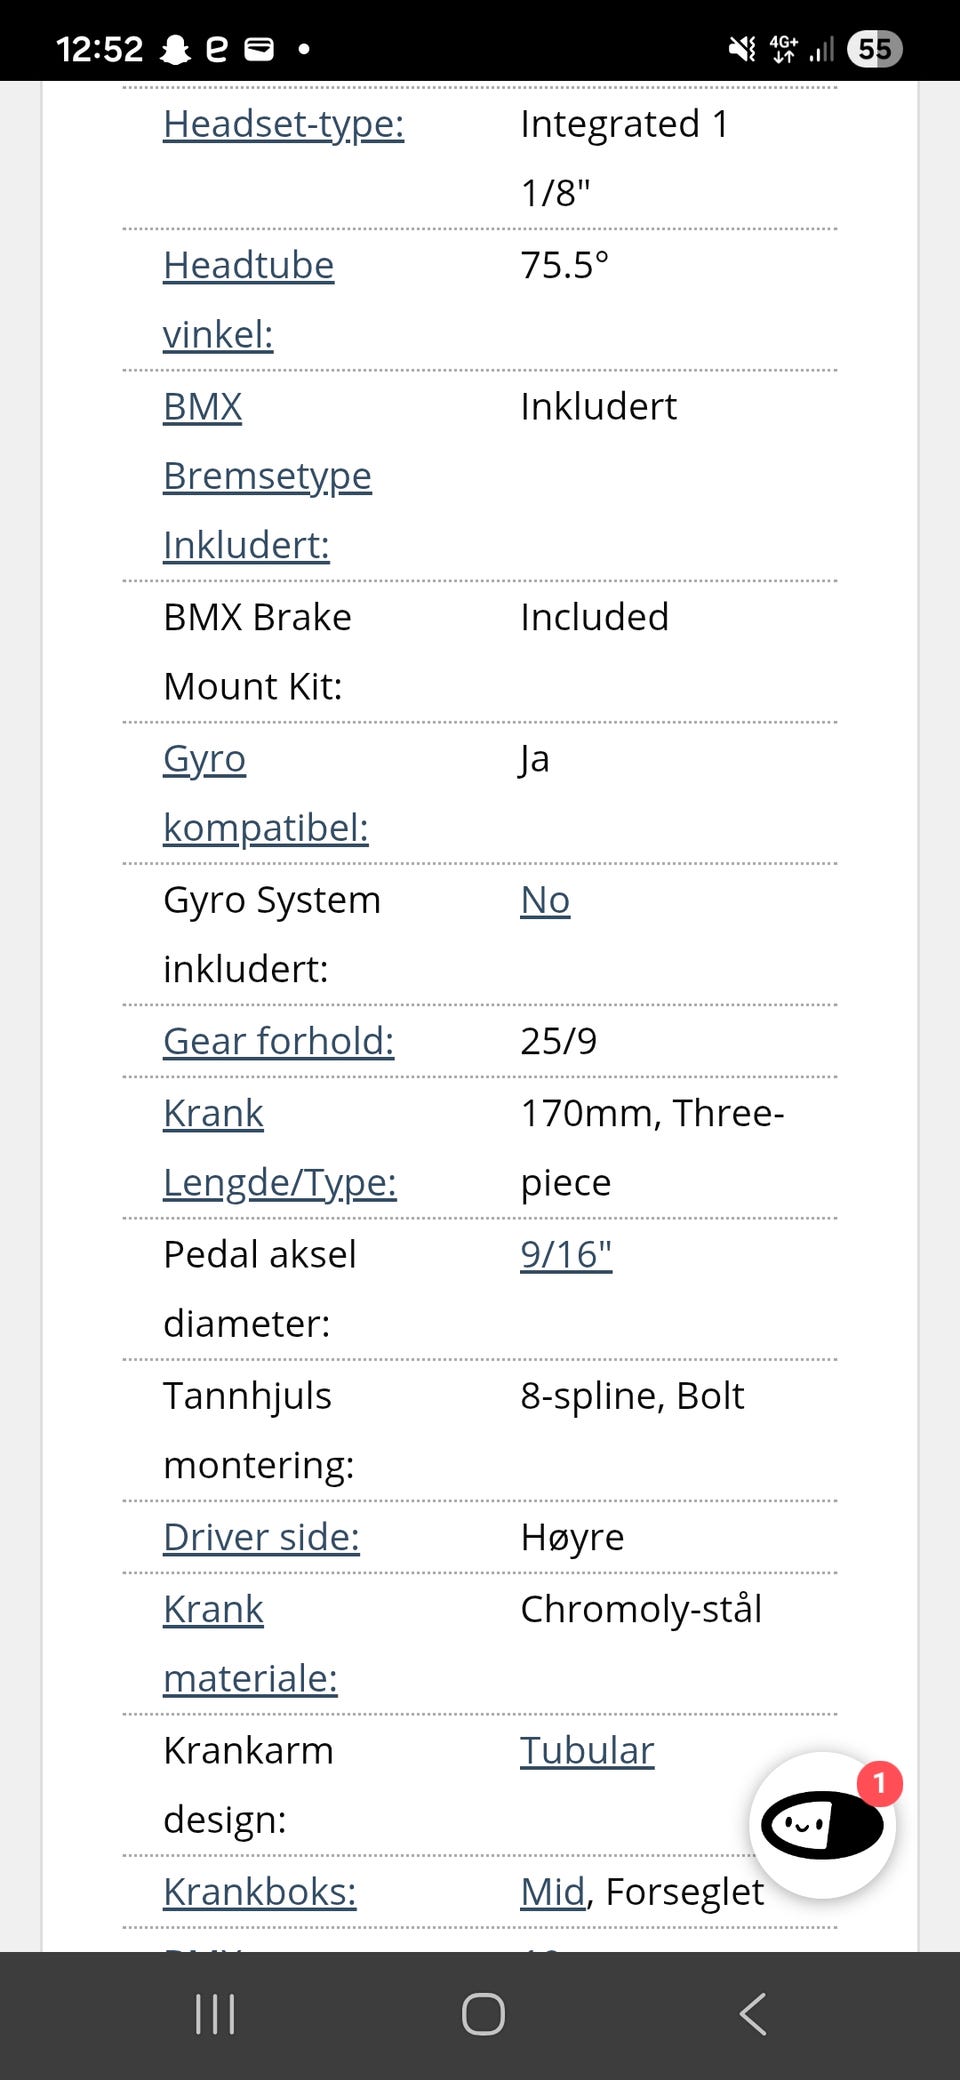Tap the Snapchat notification icon
Image resolution: width=960 pixels, height=2080 pixels.
(175, 49)
